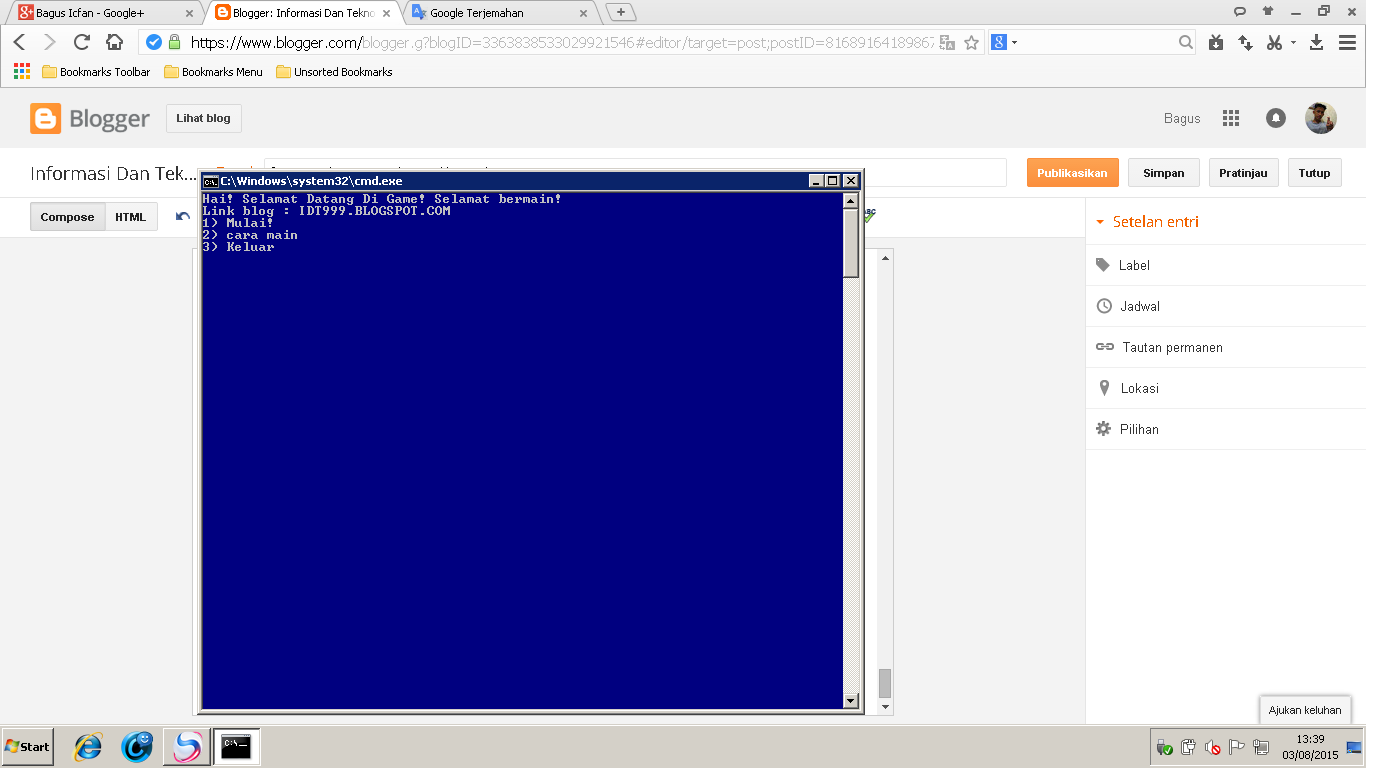Switch editor to Compose mode
The height and width of the screenshot is (784, 1392).
68,217
